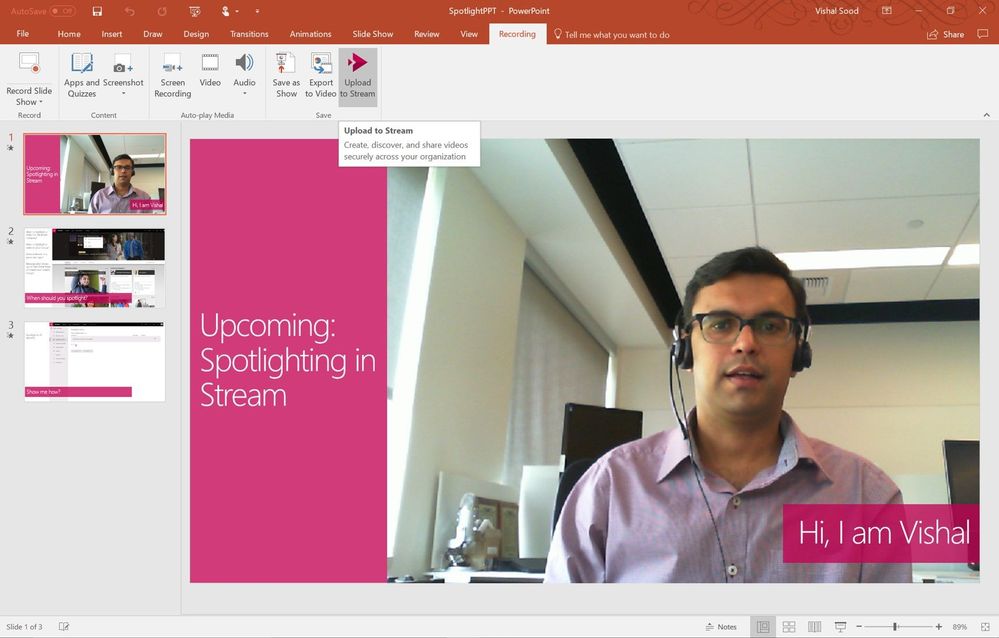Open the Comments icon next to Share
This screenshot has height=638, width=999.
[982, 34]
